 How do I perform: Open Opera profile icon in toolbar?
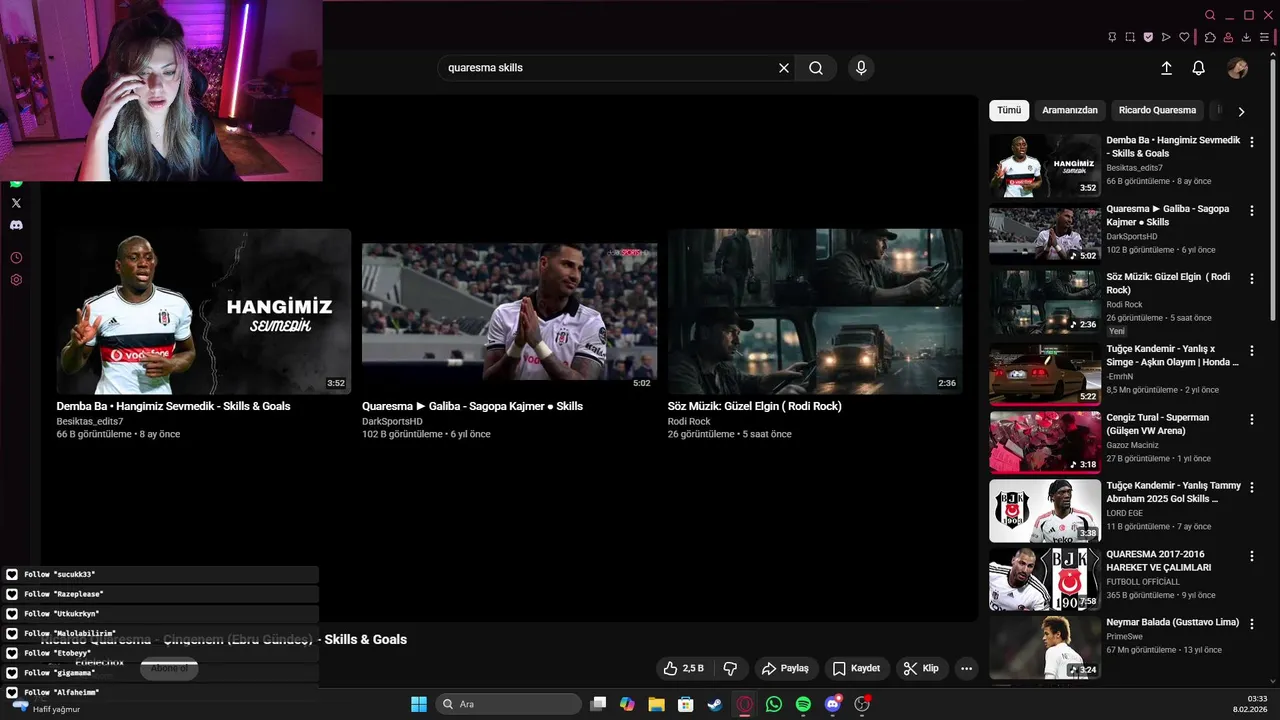[x=1228, y=37]
